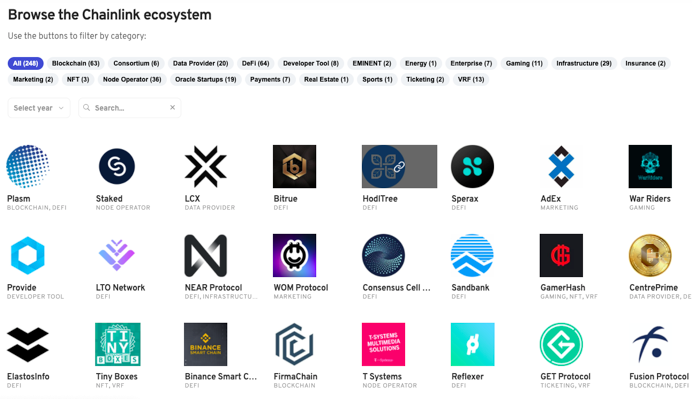Open the Plasm logo icon
This screenshot has width=692, height=399.
click(28, 166)
